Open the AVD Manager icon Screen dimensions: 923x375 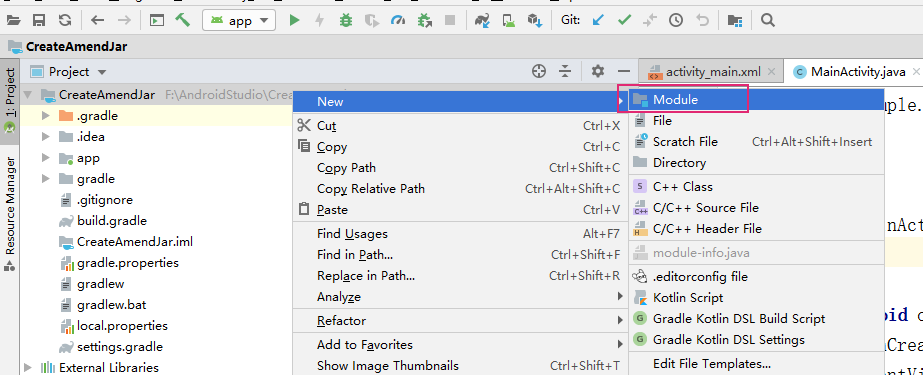click(509, 21)
